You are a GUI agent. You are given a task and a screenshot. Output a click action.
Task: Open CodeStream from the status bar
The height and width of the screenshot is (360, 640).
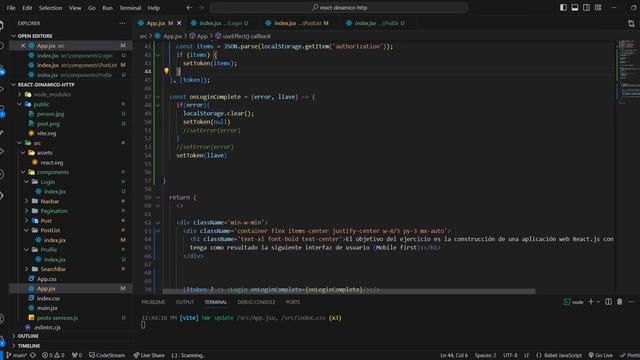pyautogui.click(x=107, y=355)
